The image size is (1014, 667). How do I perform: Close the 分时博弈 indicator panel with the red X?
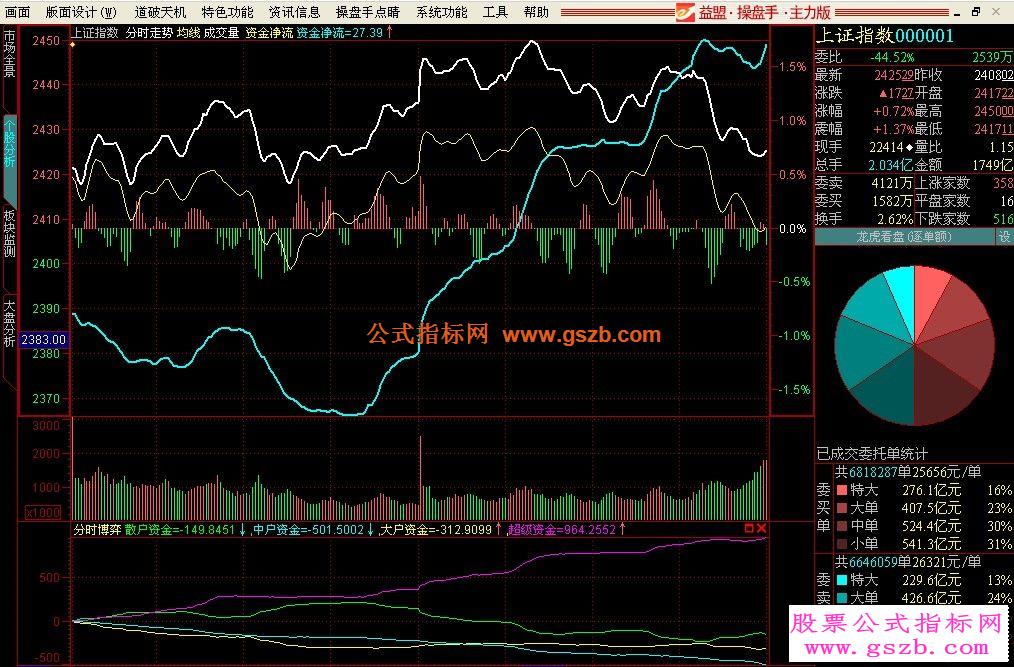point(761,529)
